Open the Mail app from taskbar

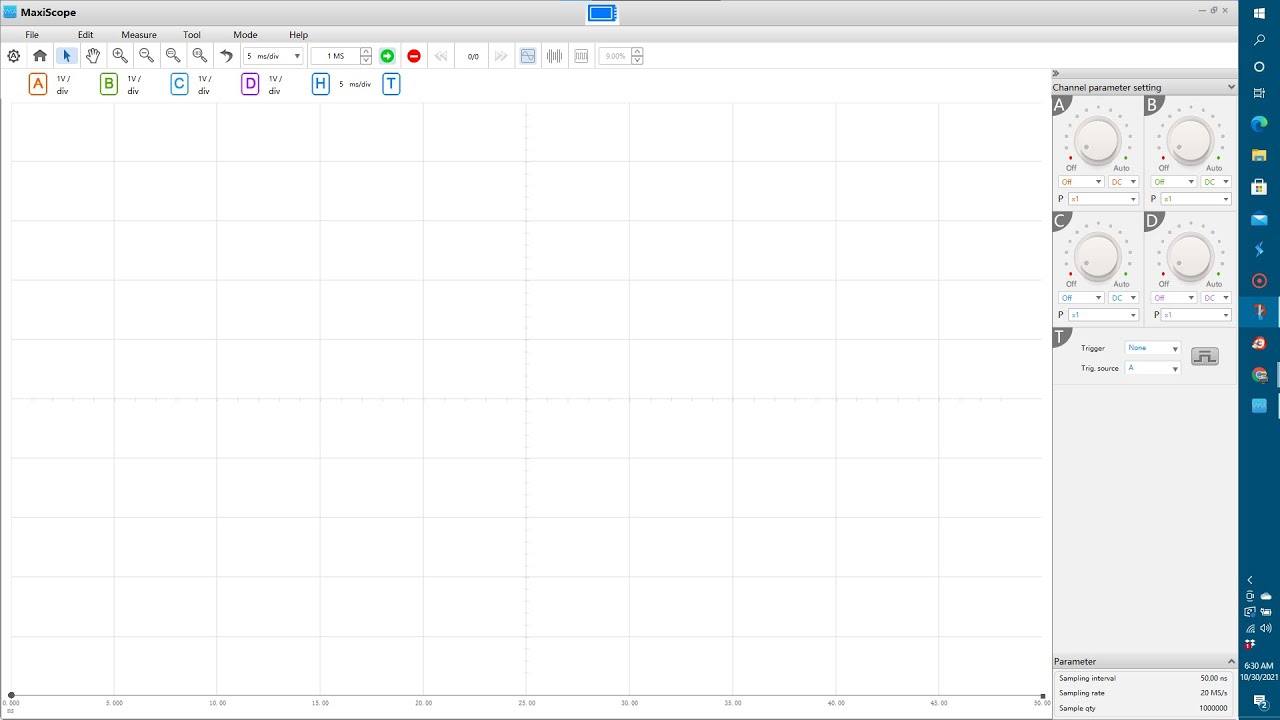pos(1260,219)
